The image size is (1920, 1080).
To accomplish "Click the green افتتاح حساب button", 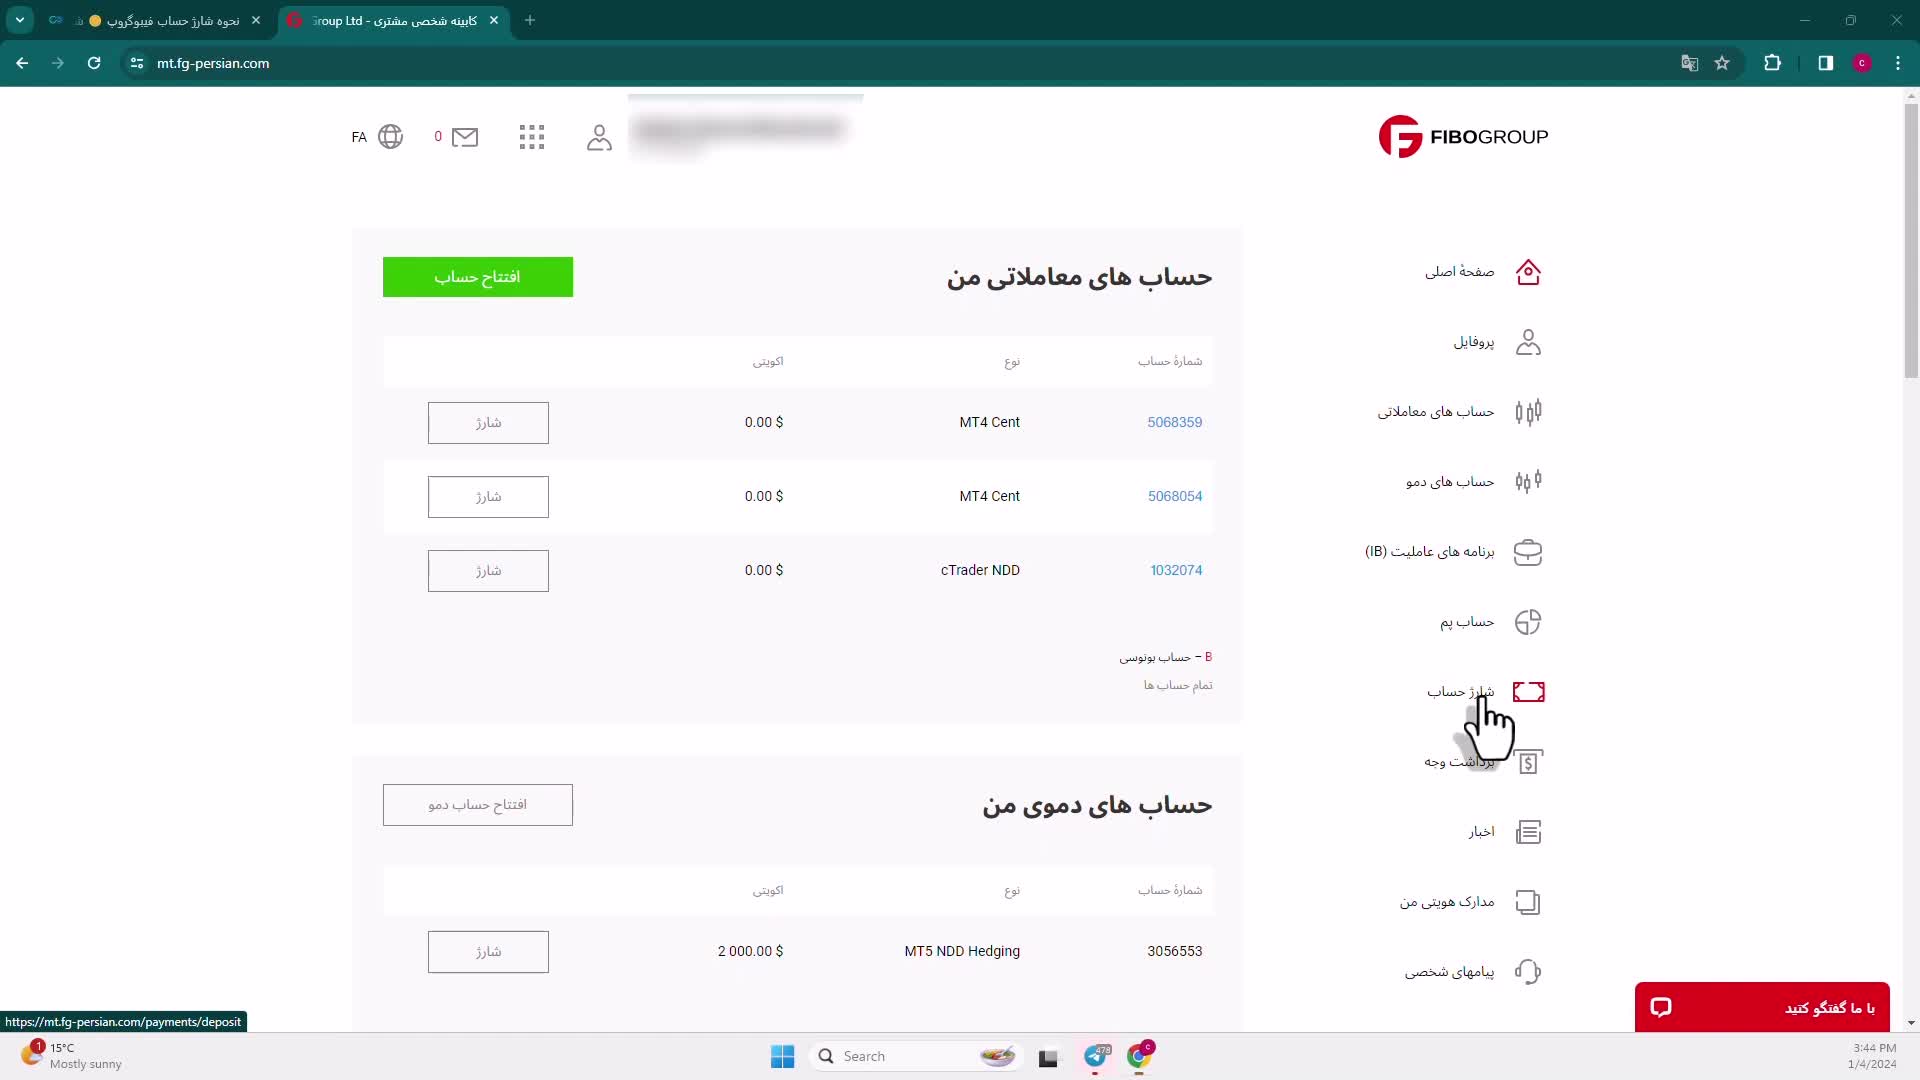I will click(x=477, y=277).
